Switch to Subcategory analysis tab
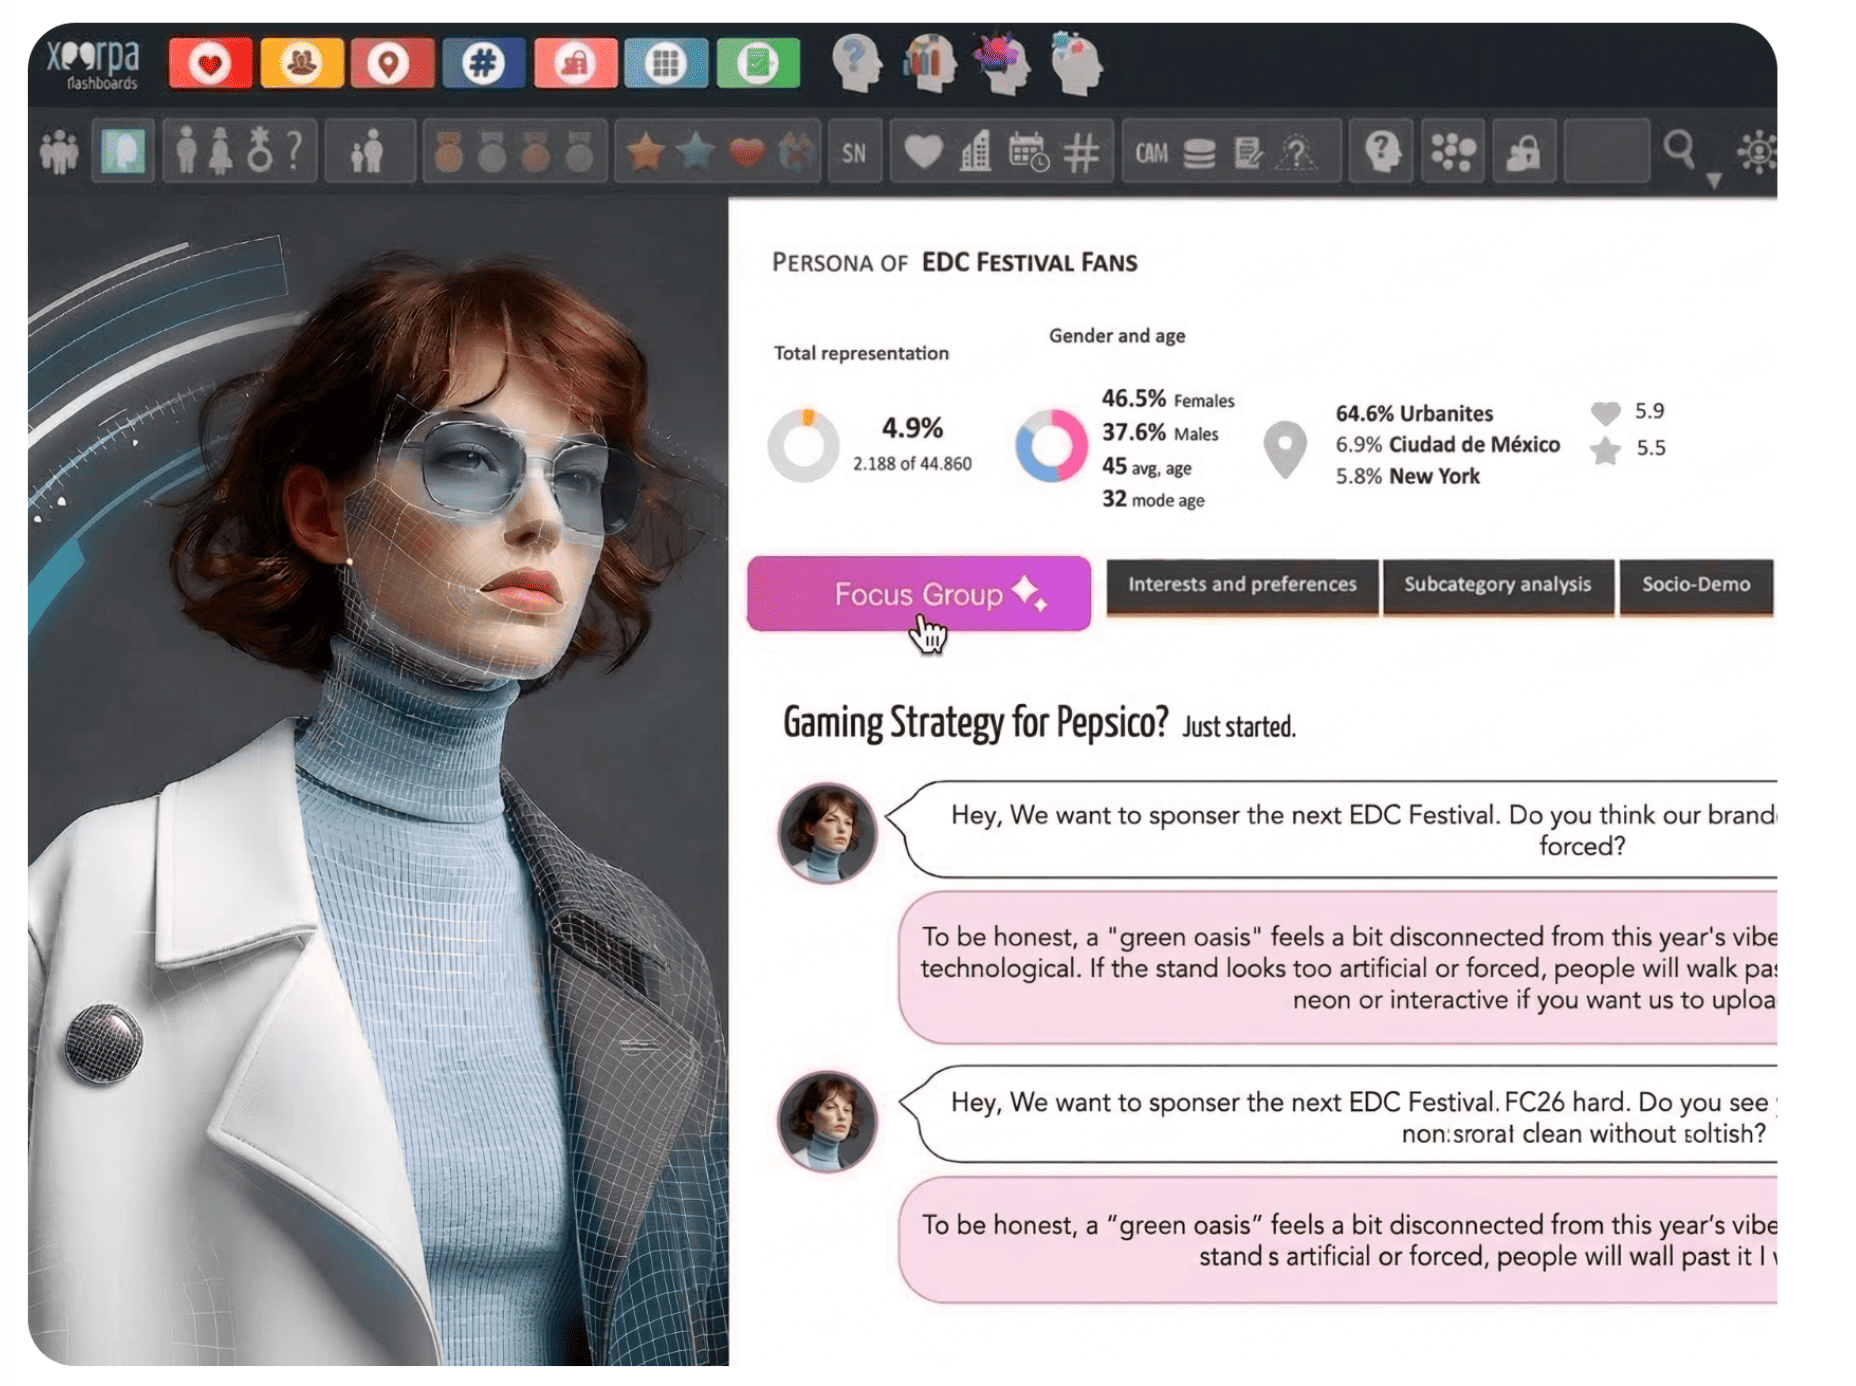The height and width of the screenshot is (1386, 1856). coord(1498,585)
